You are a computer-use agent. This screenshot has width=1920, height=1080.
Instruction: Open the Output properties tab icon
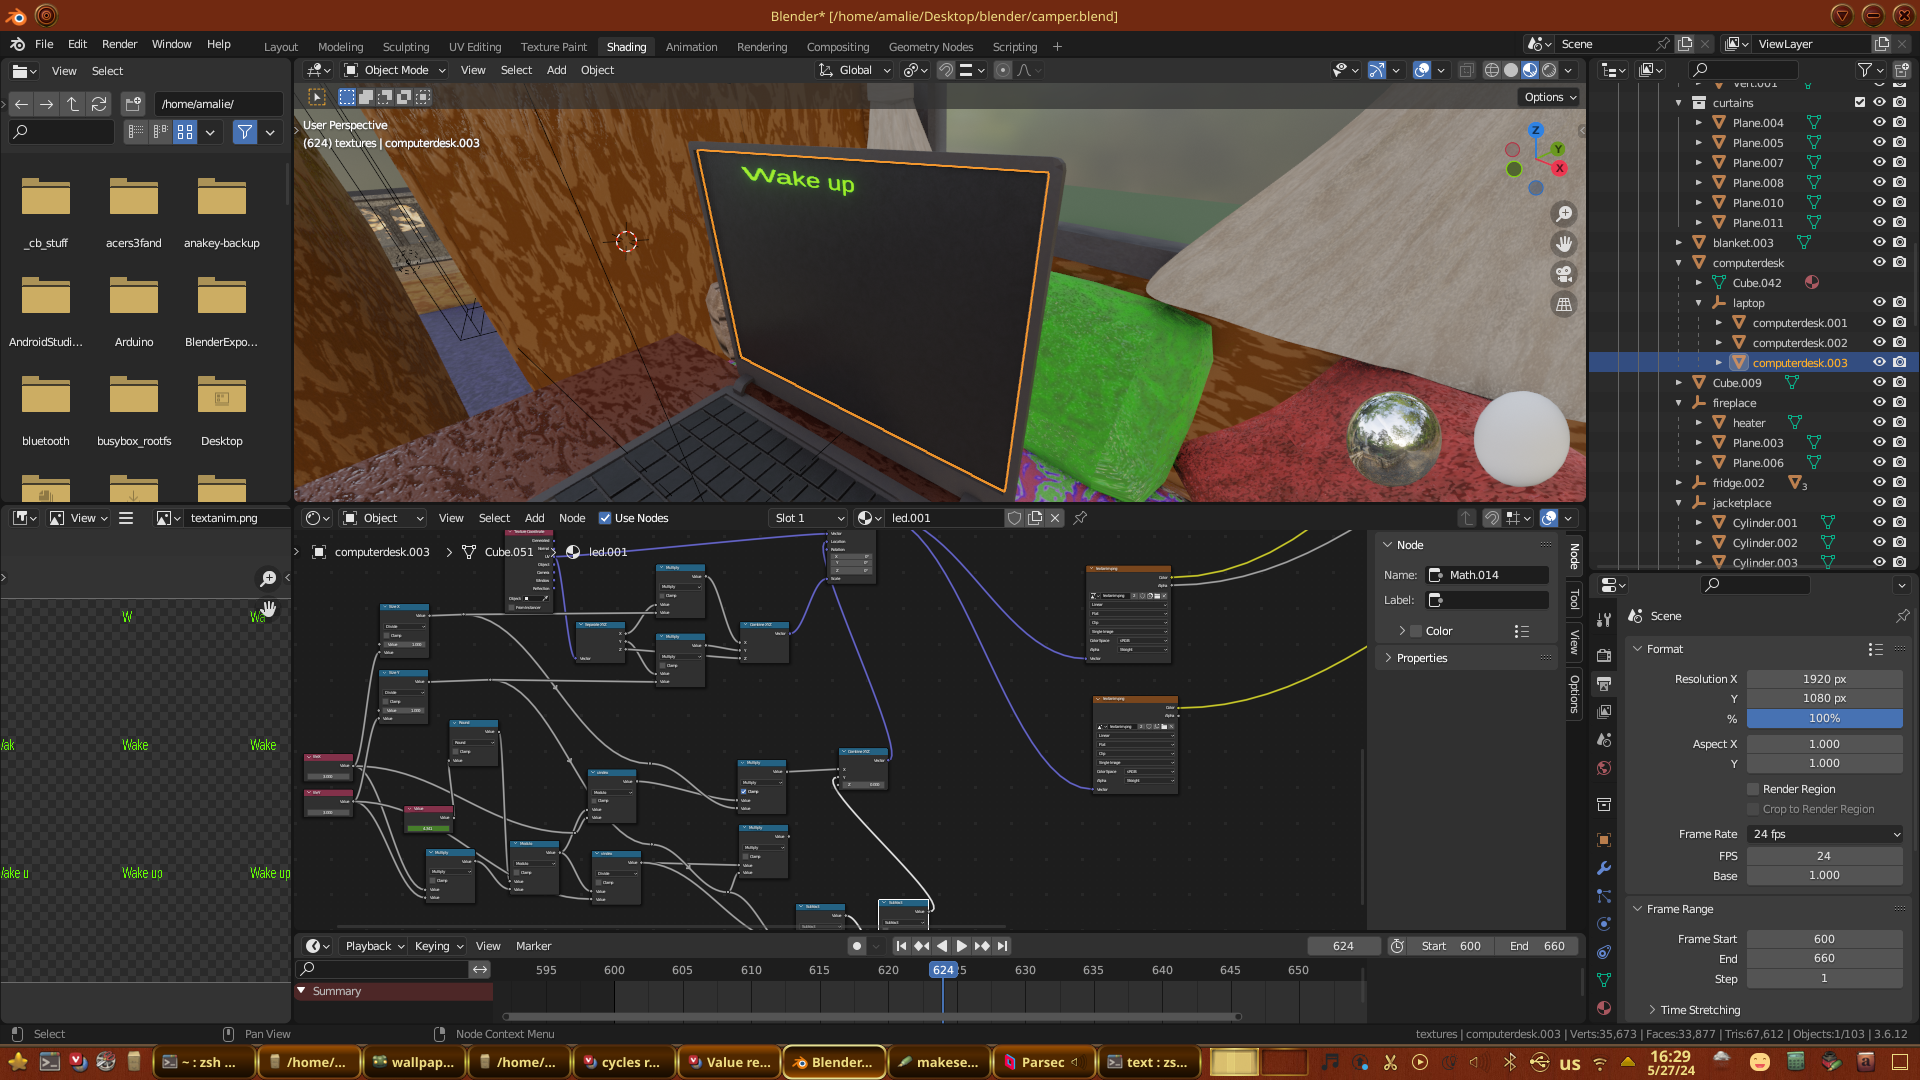coord(1604,684)
